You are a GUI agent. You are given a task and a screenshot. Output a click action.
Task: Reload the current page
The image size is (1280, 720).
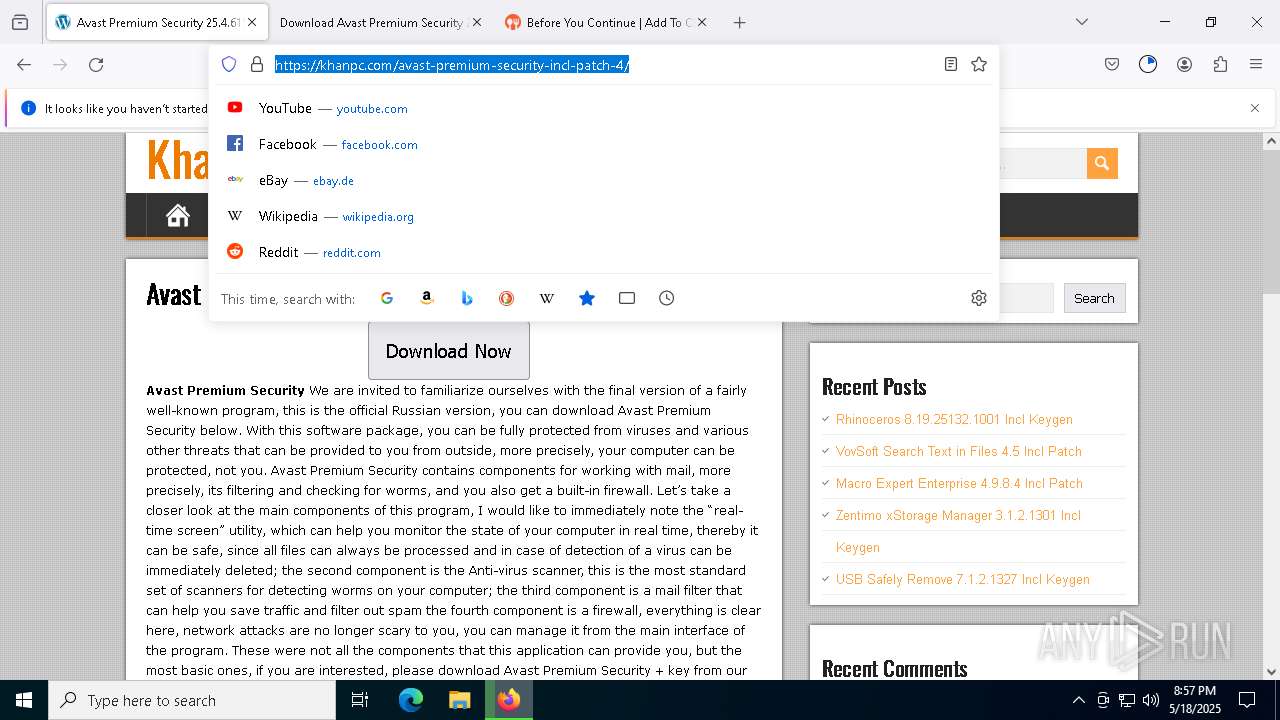coord(96,64)
